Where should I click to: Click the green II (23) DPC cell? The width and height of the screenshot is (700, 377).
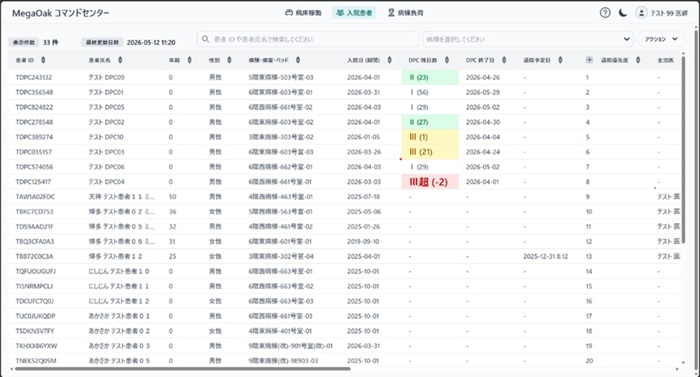pyautogui.click(x=430, y=77)
